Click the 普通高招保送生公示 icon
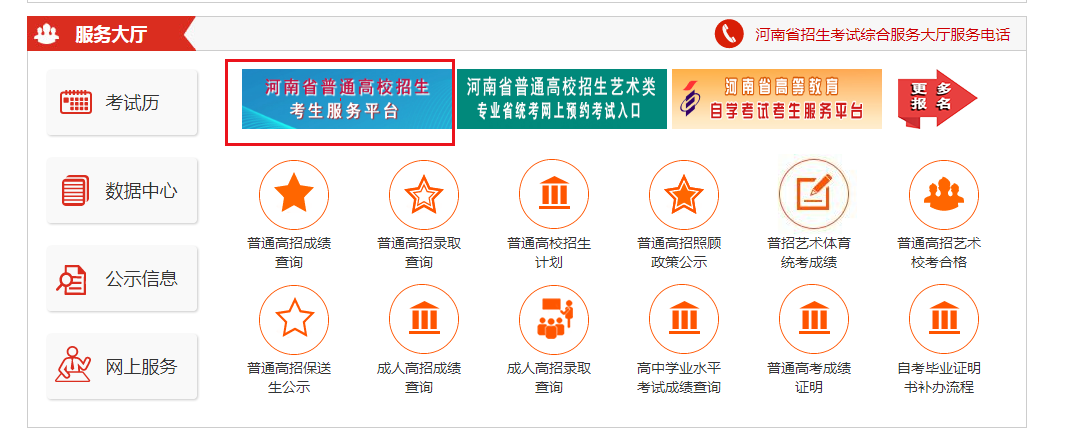 [293, 320]
